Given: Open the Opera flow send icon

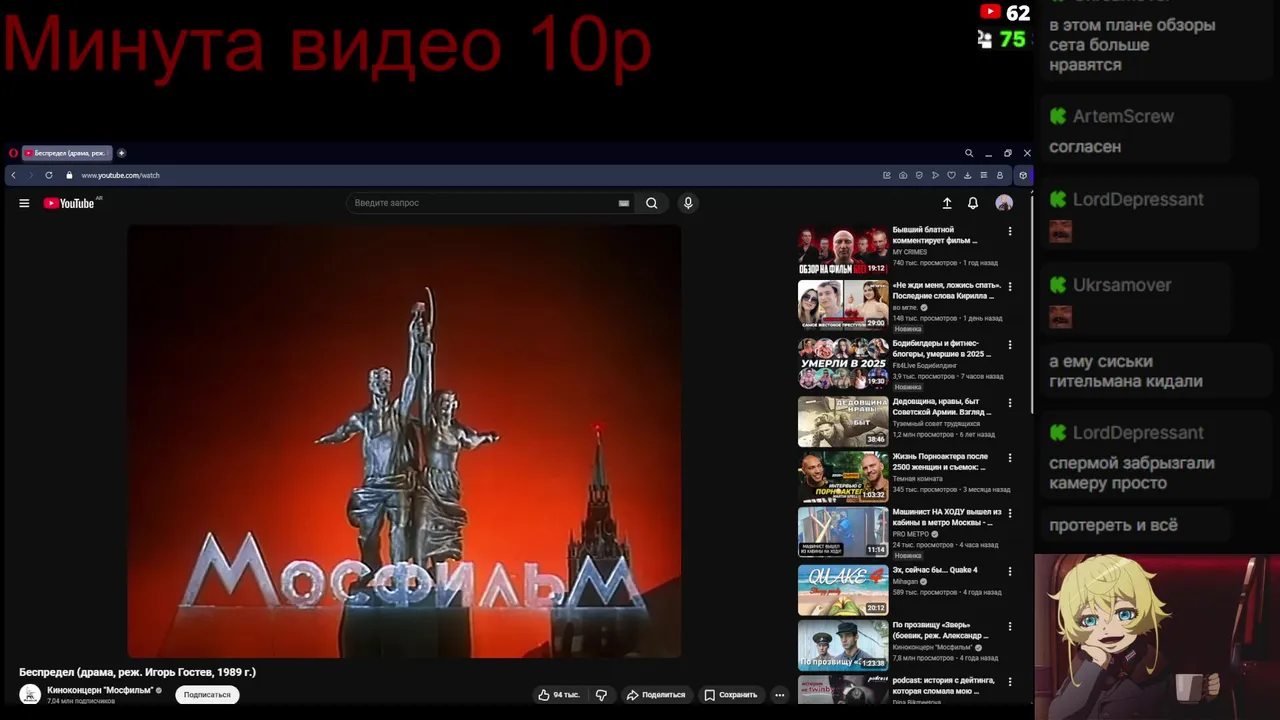Looking at the screenshot, I should point(935,175).
